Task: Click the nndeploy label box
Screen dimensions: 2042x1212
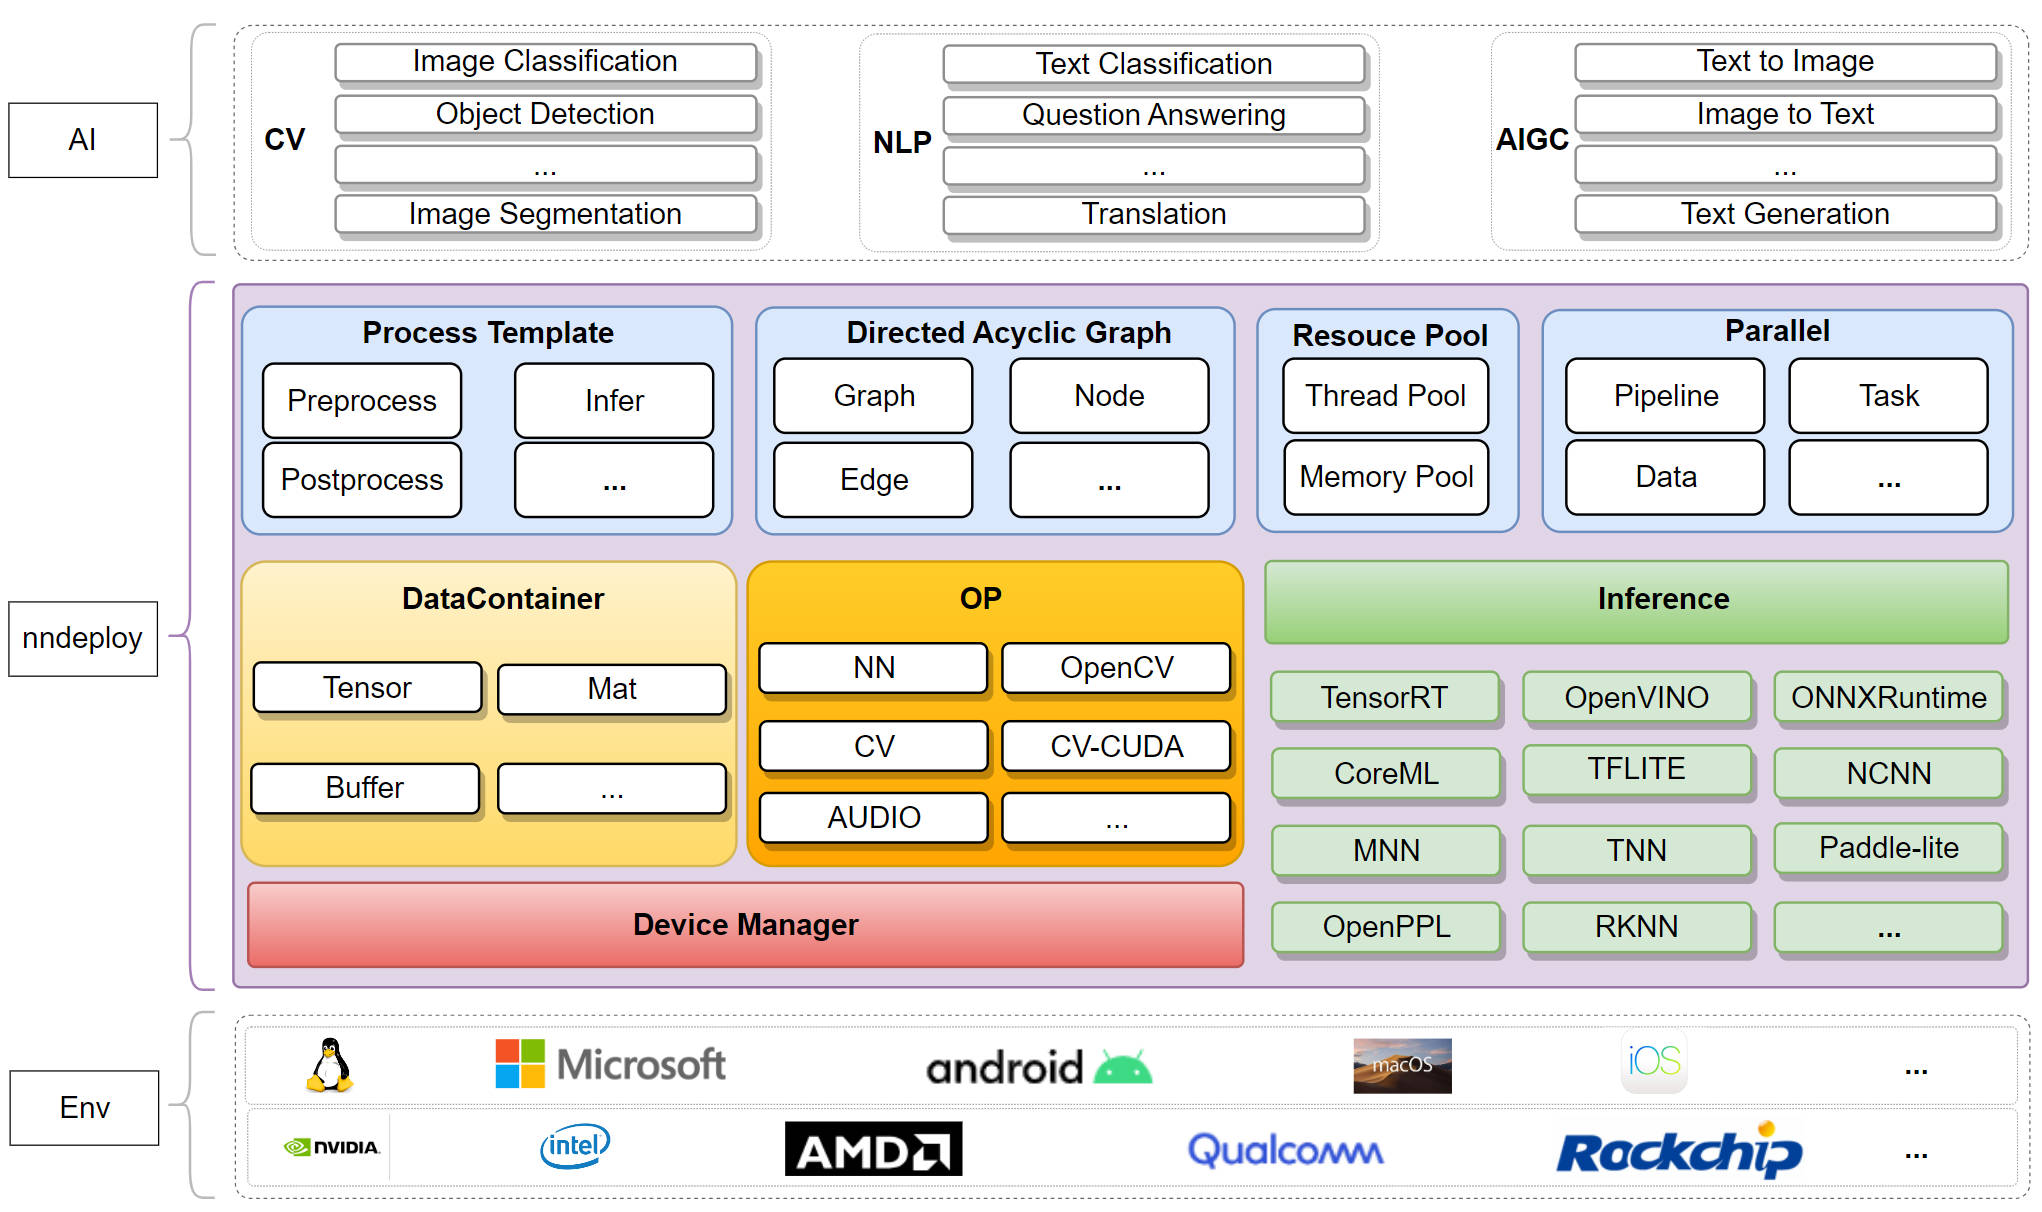Action: tap(83, 638)
